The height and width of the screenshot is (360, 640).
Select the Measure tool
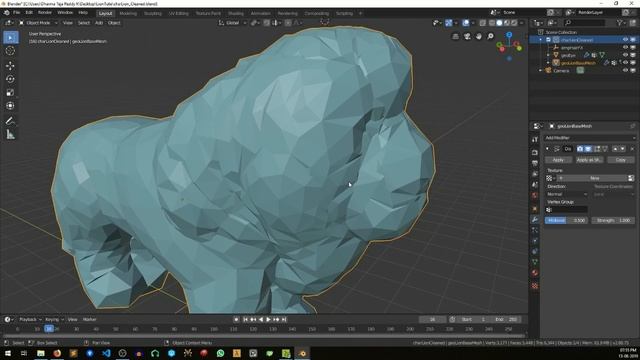[x=11, y=134]
